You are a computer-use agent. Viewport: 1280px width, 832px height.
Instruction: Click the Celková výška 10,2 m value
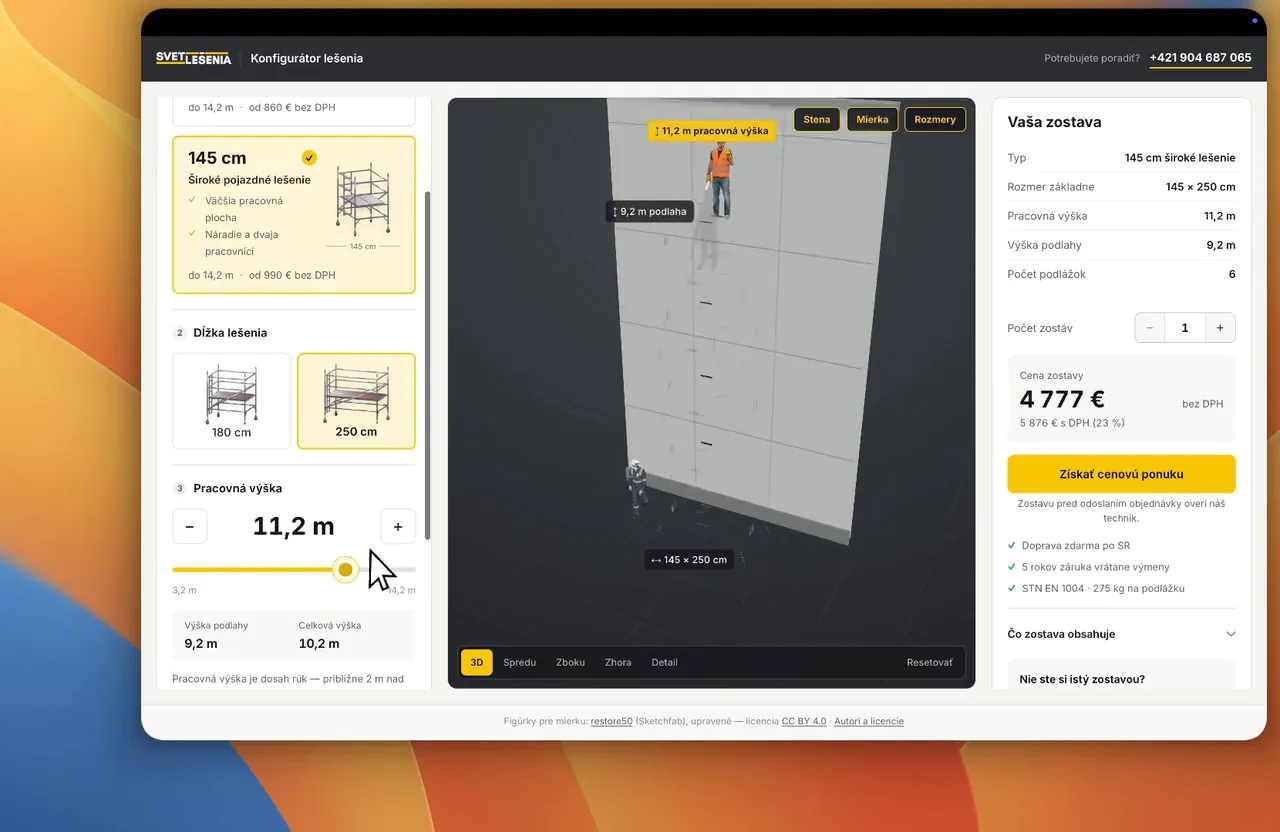(x=319, y=644)
